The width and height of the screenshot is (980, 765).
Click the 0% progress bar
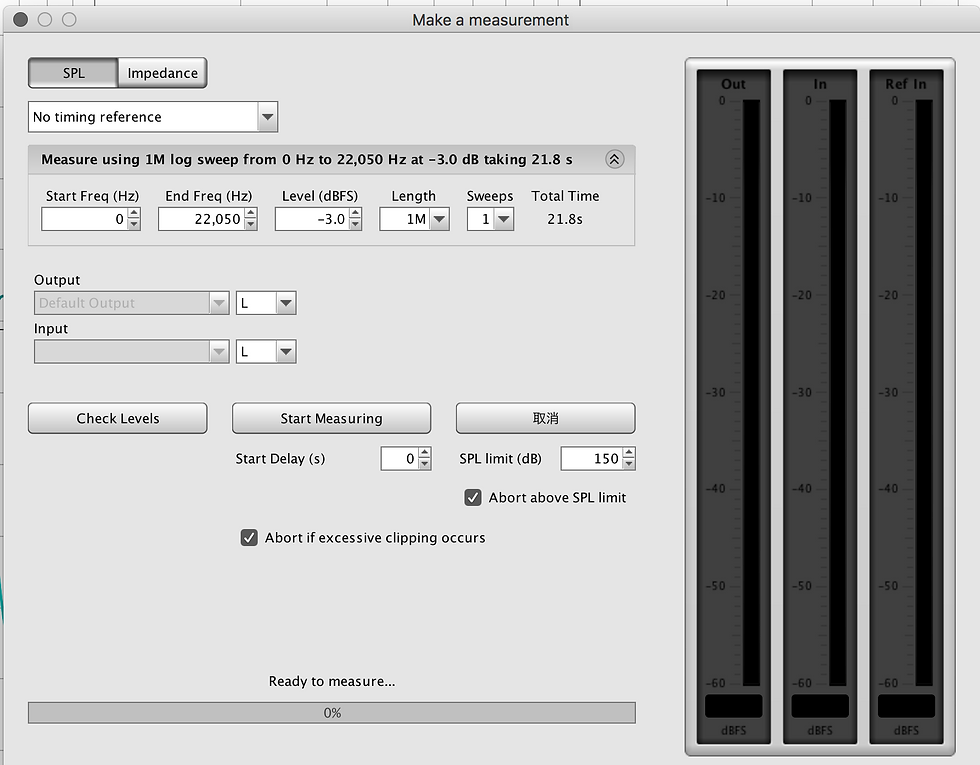[331, 712]
